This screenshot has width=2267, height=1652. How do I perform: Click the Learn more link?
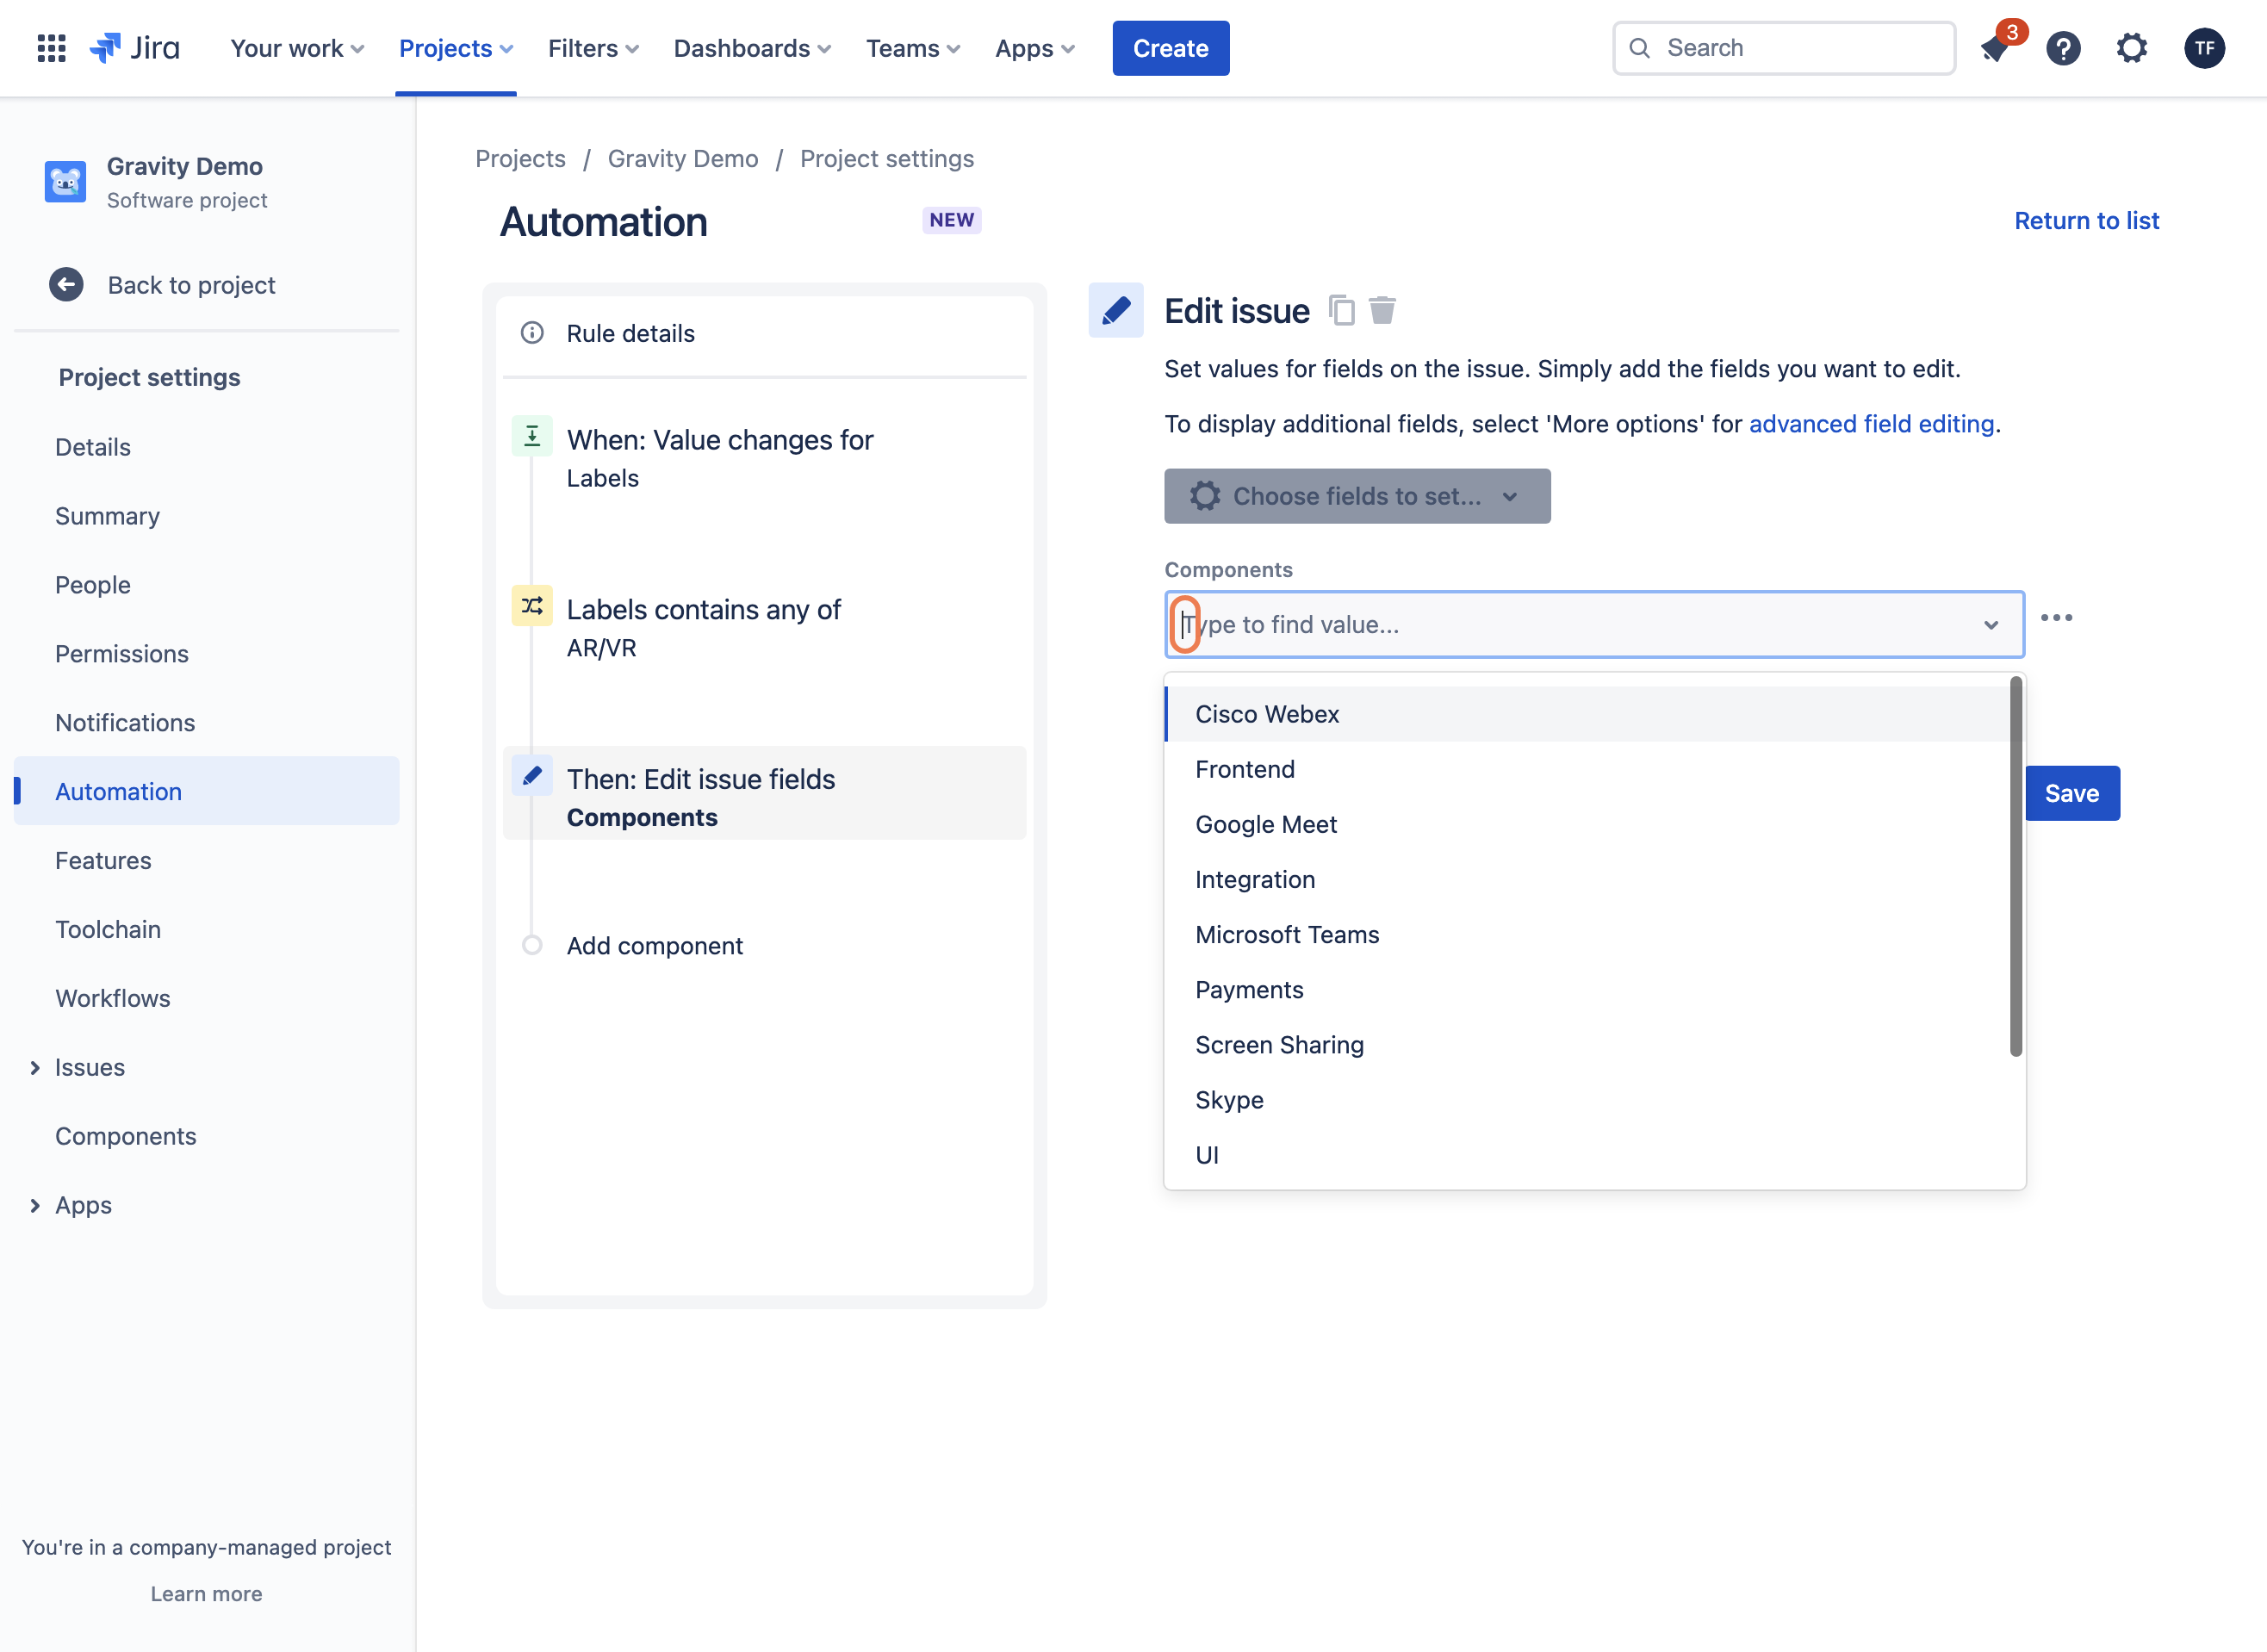pyautogui.click(x=206, y=1594)
